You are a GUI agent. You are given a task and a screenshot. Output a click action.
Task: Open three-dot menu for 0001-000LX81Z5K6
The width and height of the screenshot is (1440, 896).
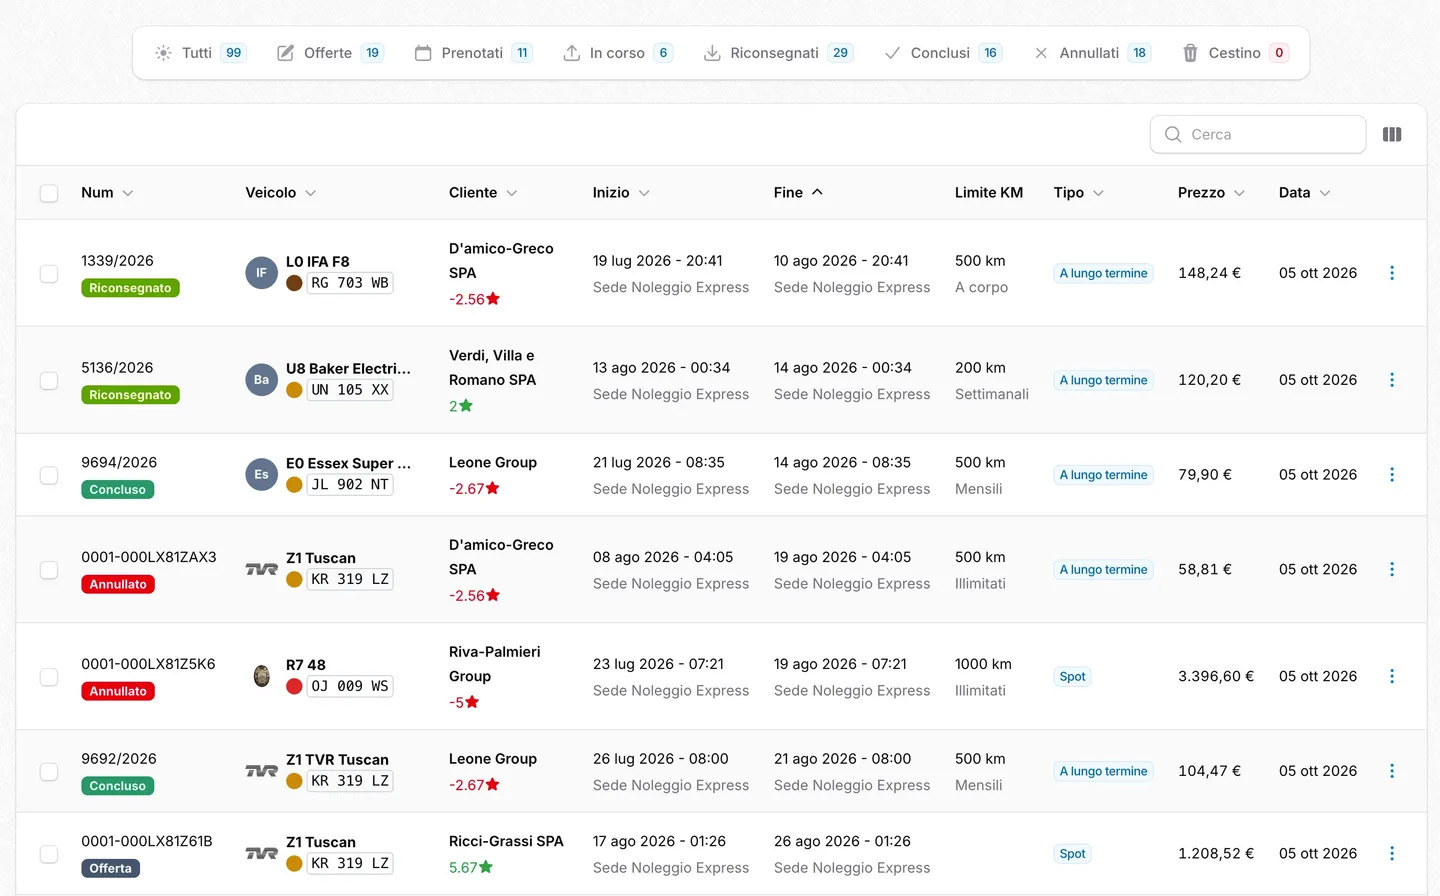click(1391, 676)
